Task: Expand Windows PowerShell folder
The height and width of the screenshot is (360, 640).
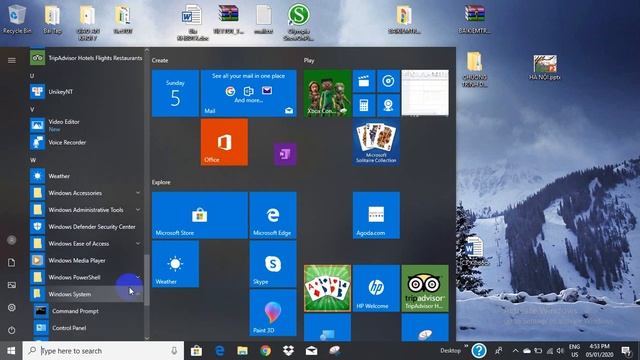Action: 86,277
